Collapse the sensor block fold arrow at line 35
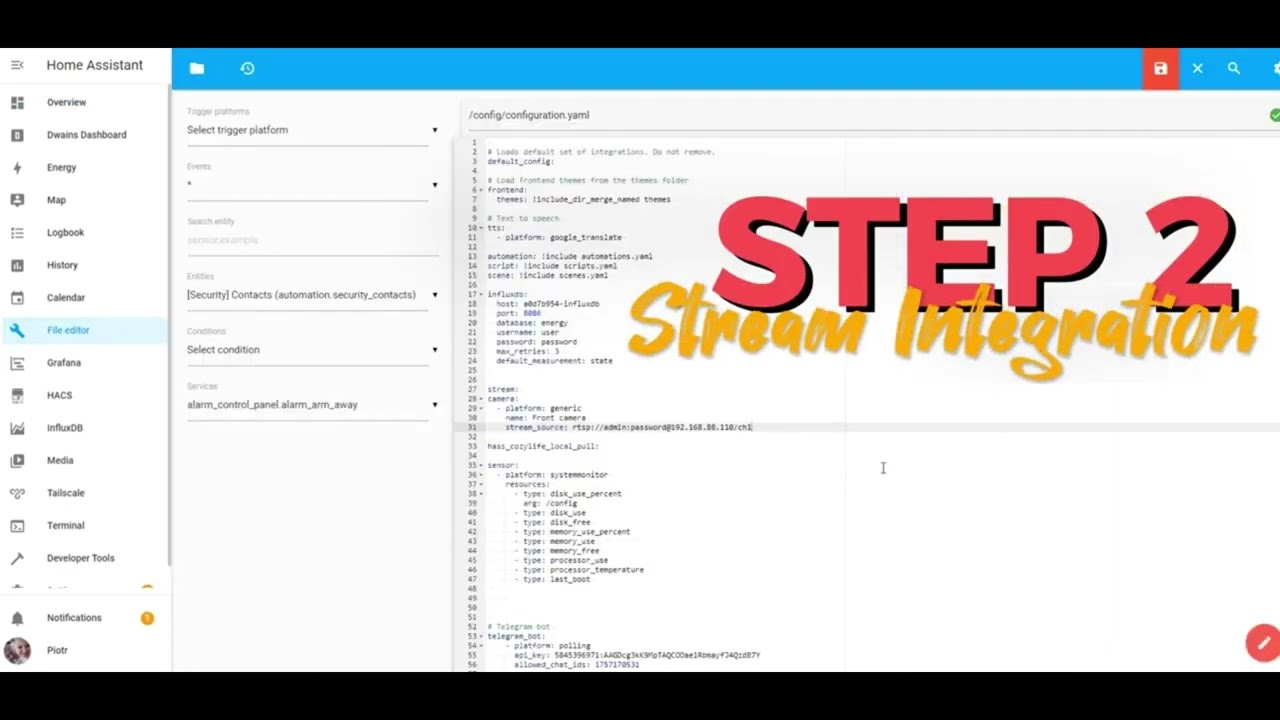 pyautogui.click(x=481, y=465)
